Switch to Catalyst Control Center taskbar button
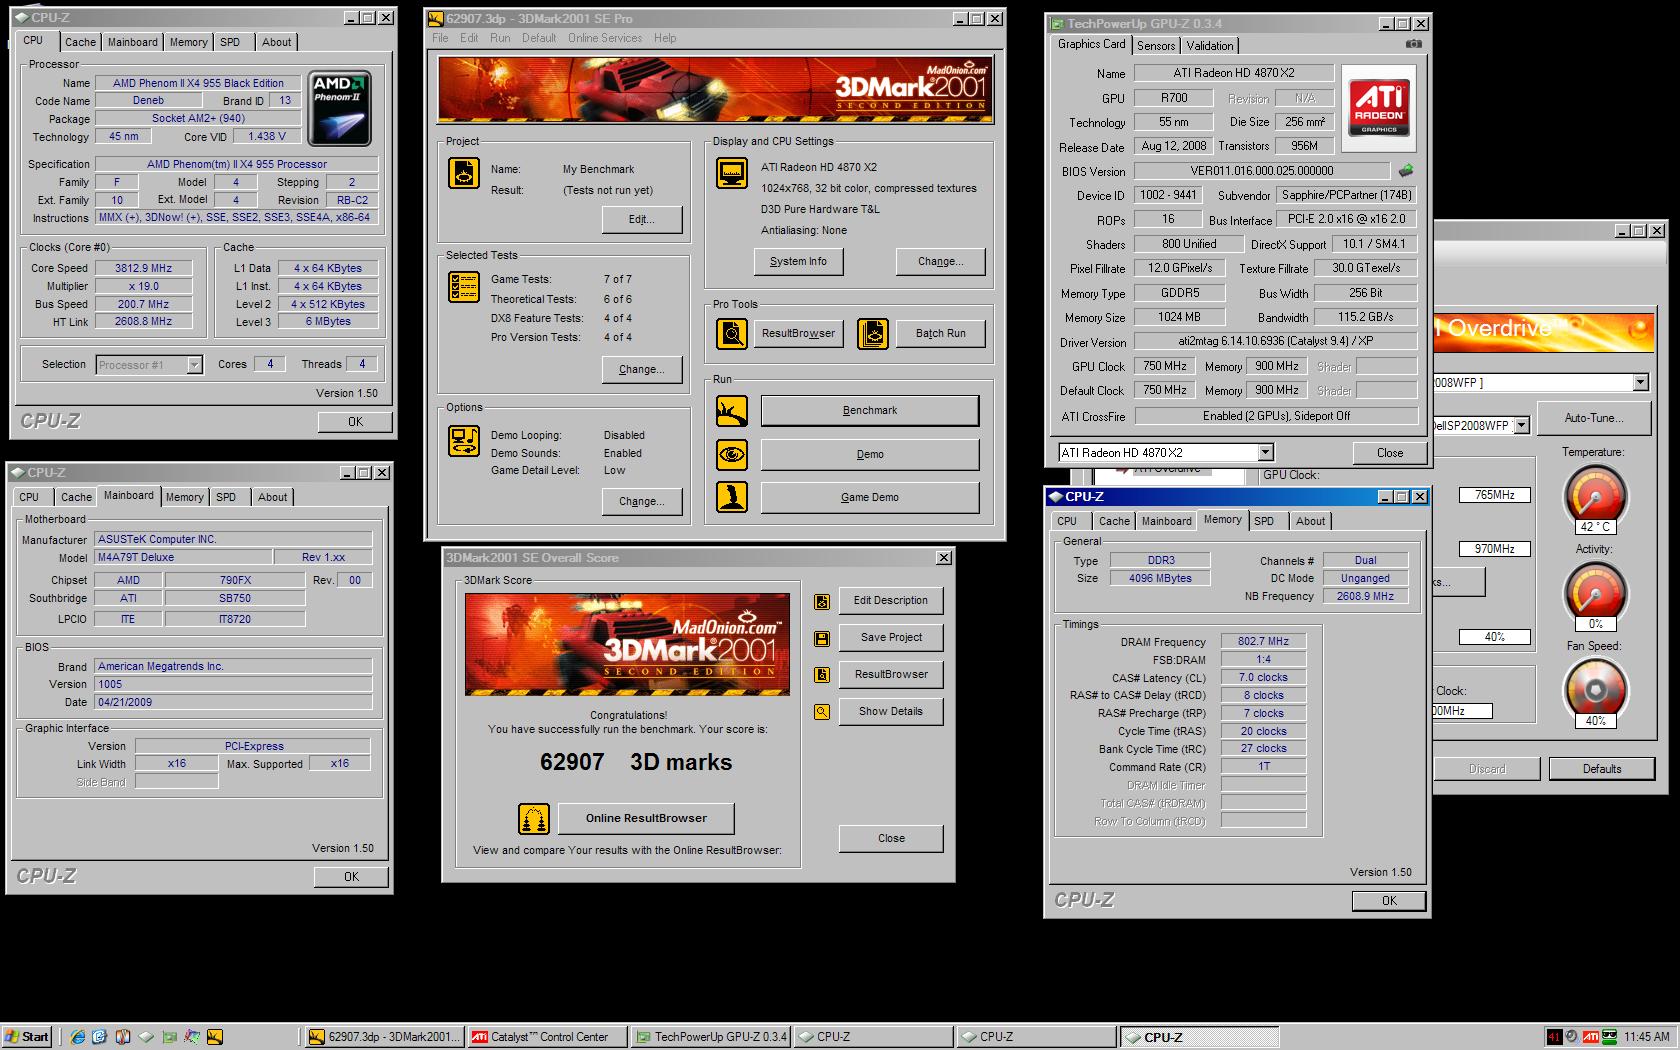The image size is (1680, 1050). click(547, 1037)
